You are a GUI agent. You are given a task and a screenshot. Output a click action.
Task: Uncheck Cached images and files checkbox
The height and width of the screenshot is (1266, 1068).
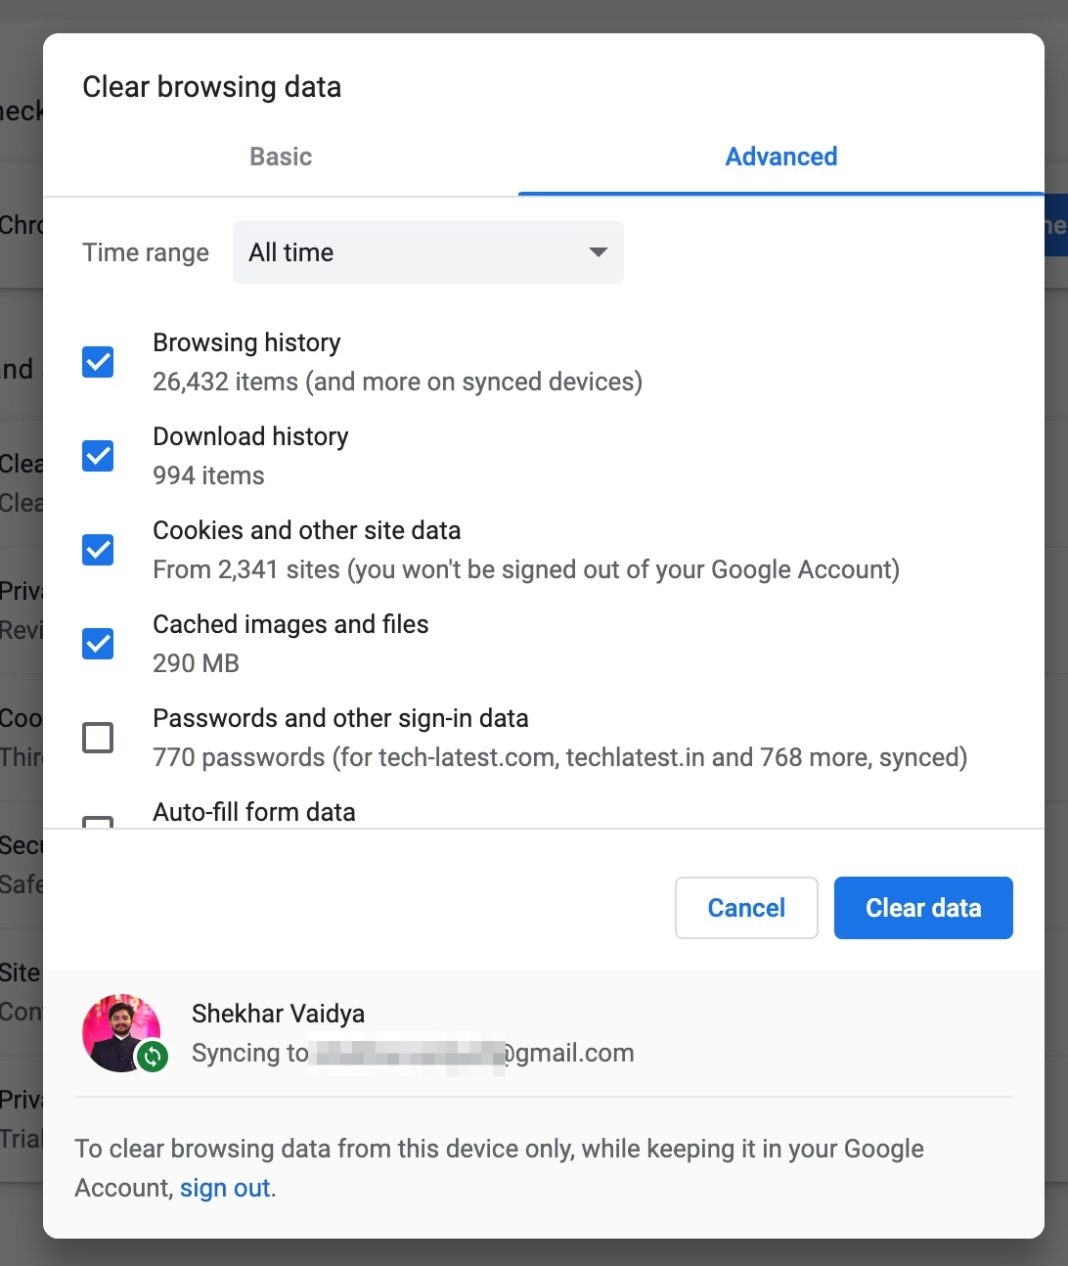98,644
